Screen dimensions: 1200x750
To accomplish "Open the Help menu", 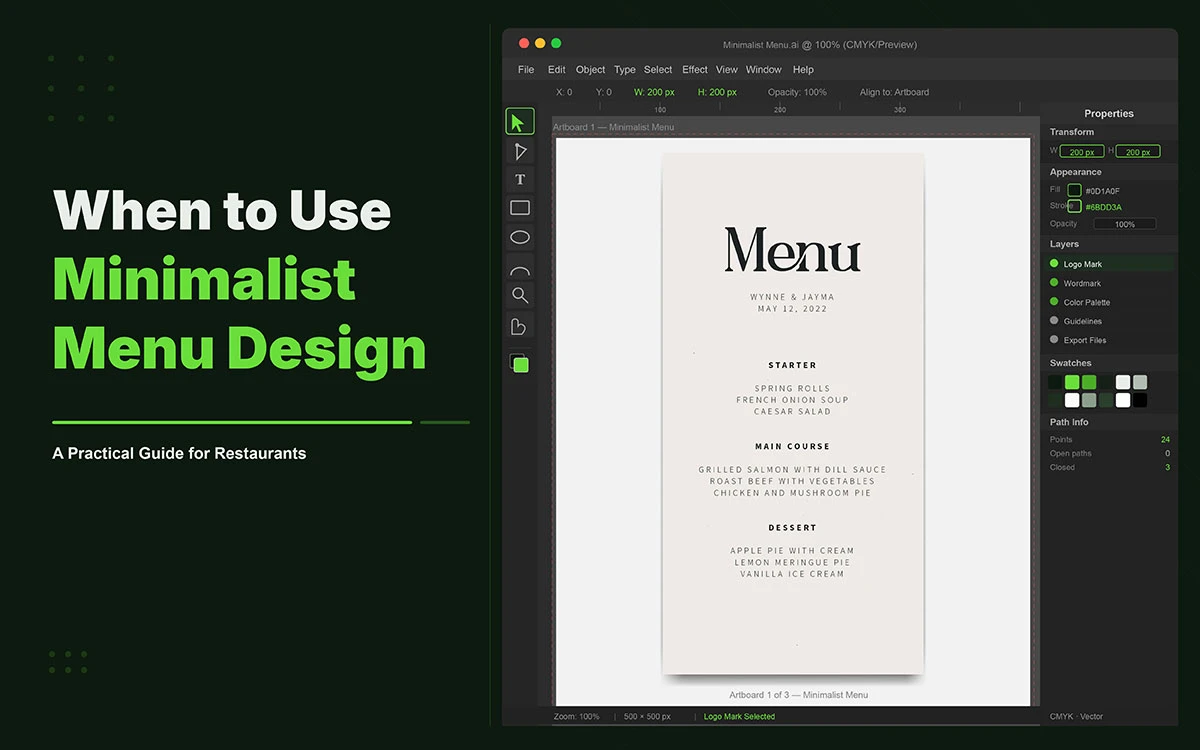I will [x=803, y=70].
